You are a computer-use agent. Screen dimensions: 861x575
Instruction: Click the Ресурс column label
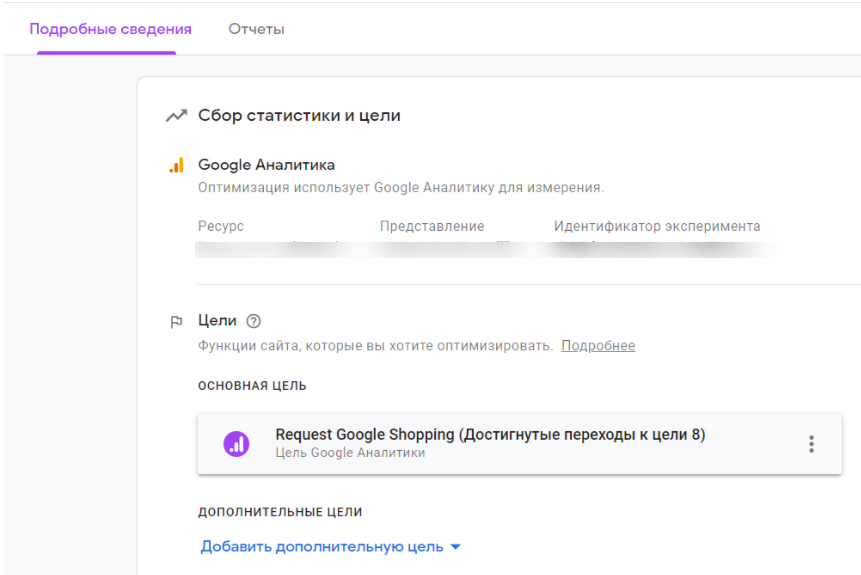[221, 226]
